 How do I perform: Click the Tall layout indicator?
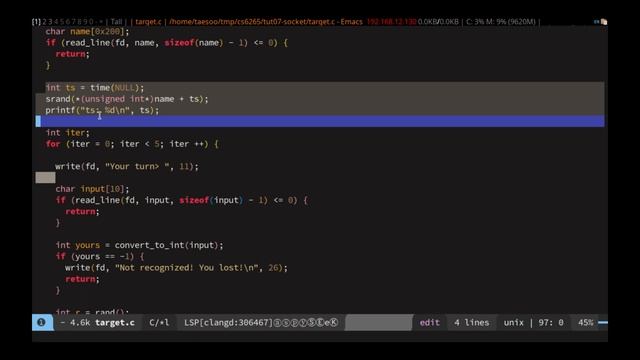(x=116, y=22)
